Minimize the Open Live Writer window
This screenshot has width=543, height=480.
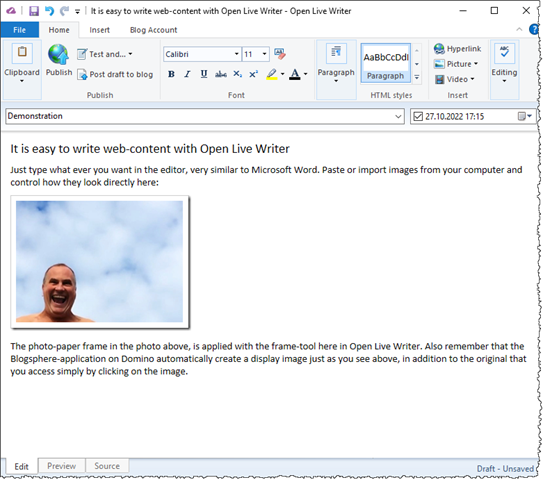463,11
